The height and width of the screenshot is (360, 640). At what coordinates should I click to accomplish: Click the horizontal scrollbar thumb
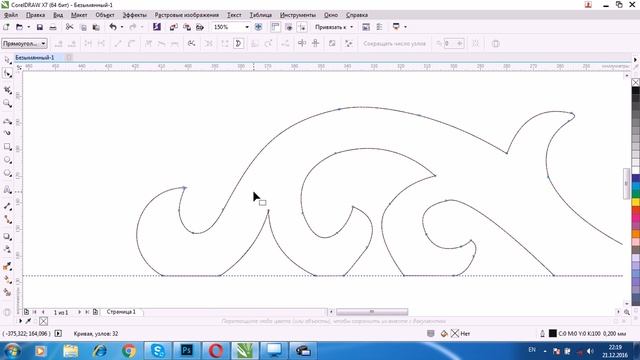372,312
